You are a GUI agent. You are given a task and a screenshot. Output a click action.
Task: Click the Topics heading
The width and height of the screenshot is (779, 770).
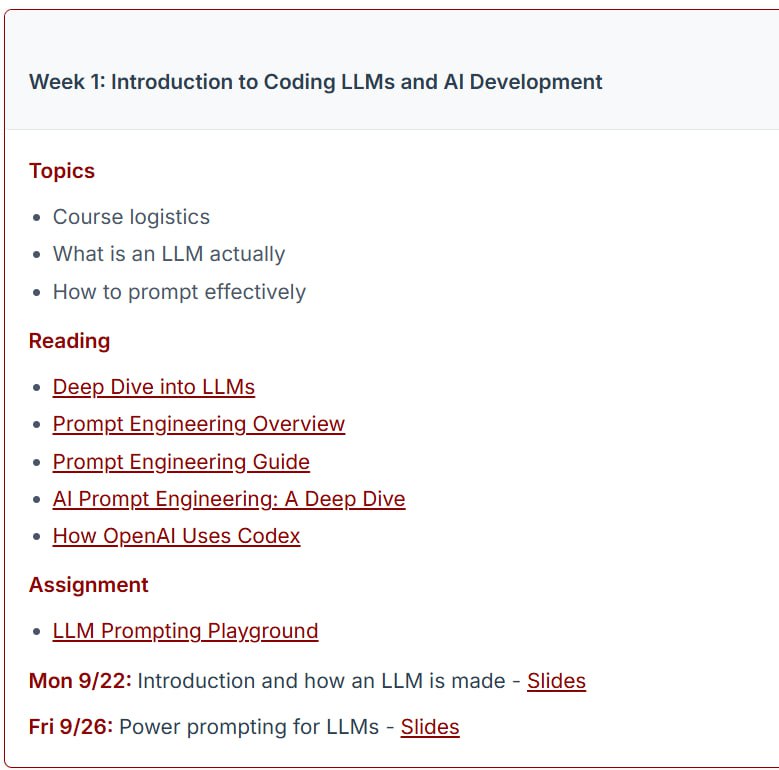point(62,171)
